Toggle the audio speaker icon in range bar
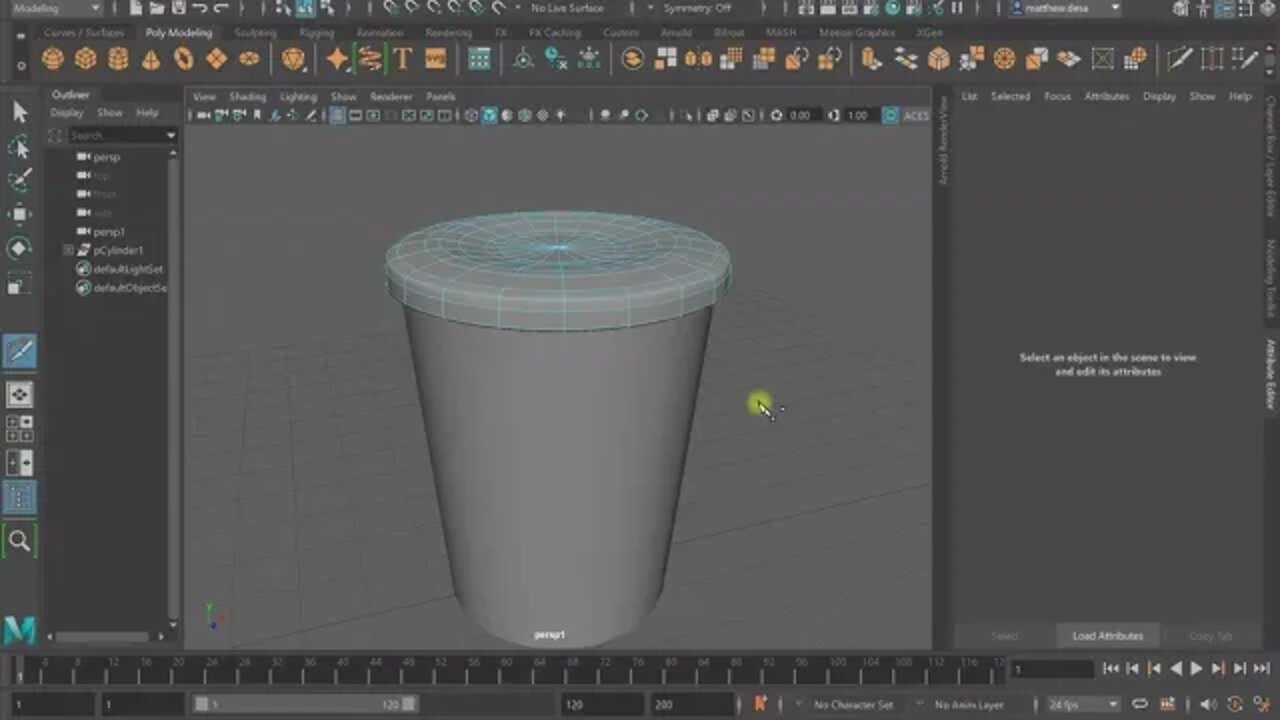 (1209, 705)
